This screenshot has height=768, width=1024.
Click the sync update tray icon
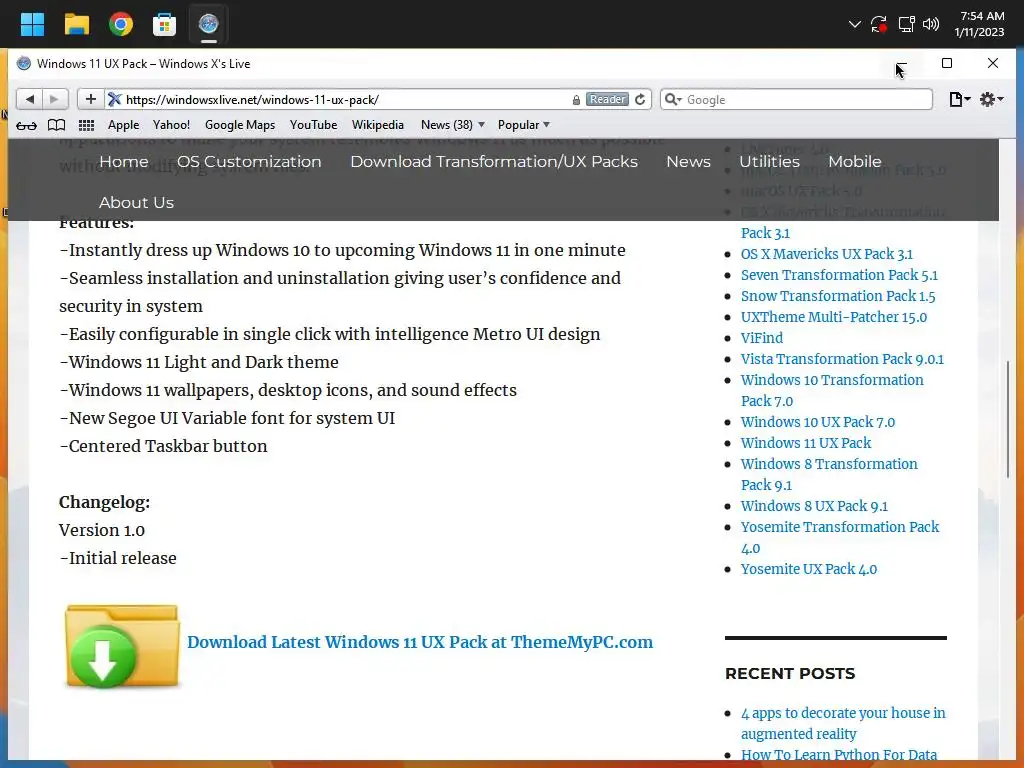coord(879,24)
